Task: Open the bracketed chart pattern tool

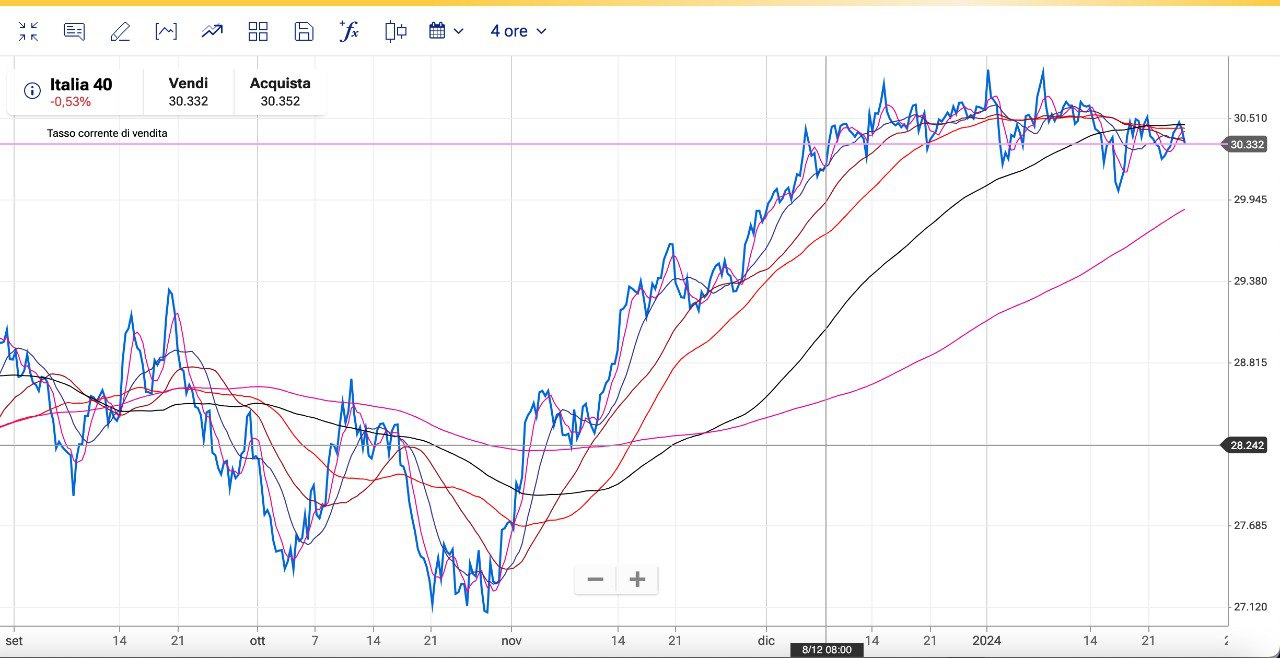Action: coord(166,31)
